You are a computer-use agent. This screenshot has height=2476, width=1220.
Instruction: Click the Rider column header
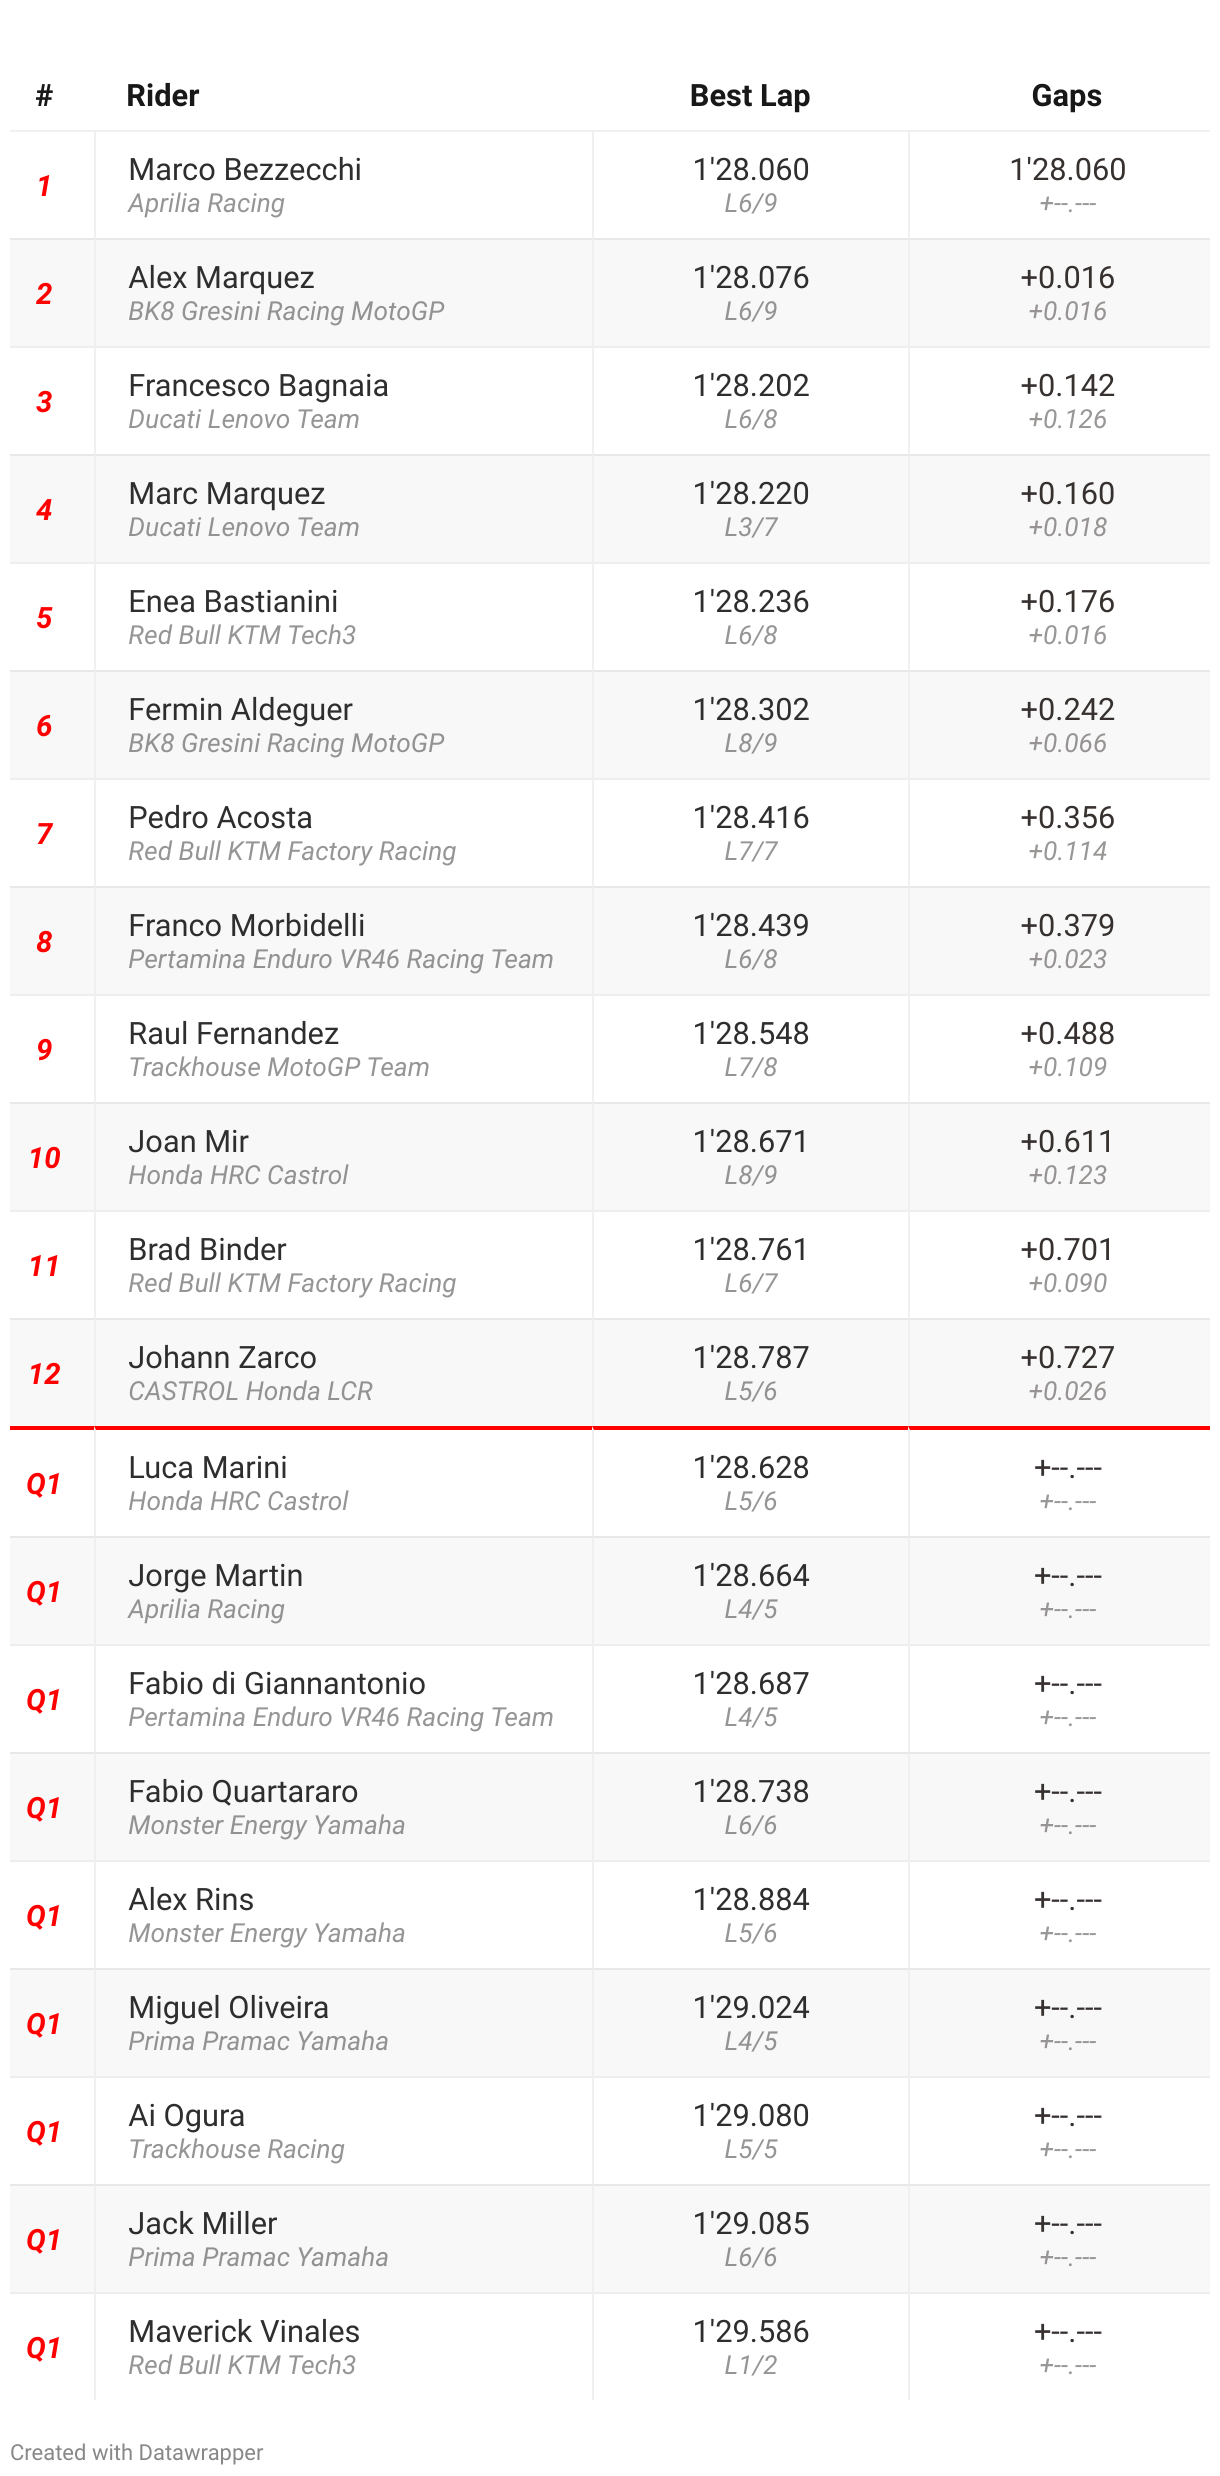tap(163, 96)
